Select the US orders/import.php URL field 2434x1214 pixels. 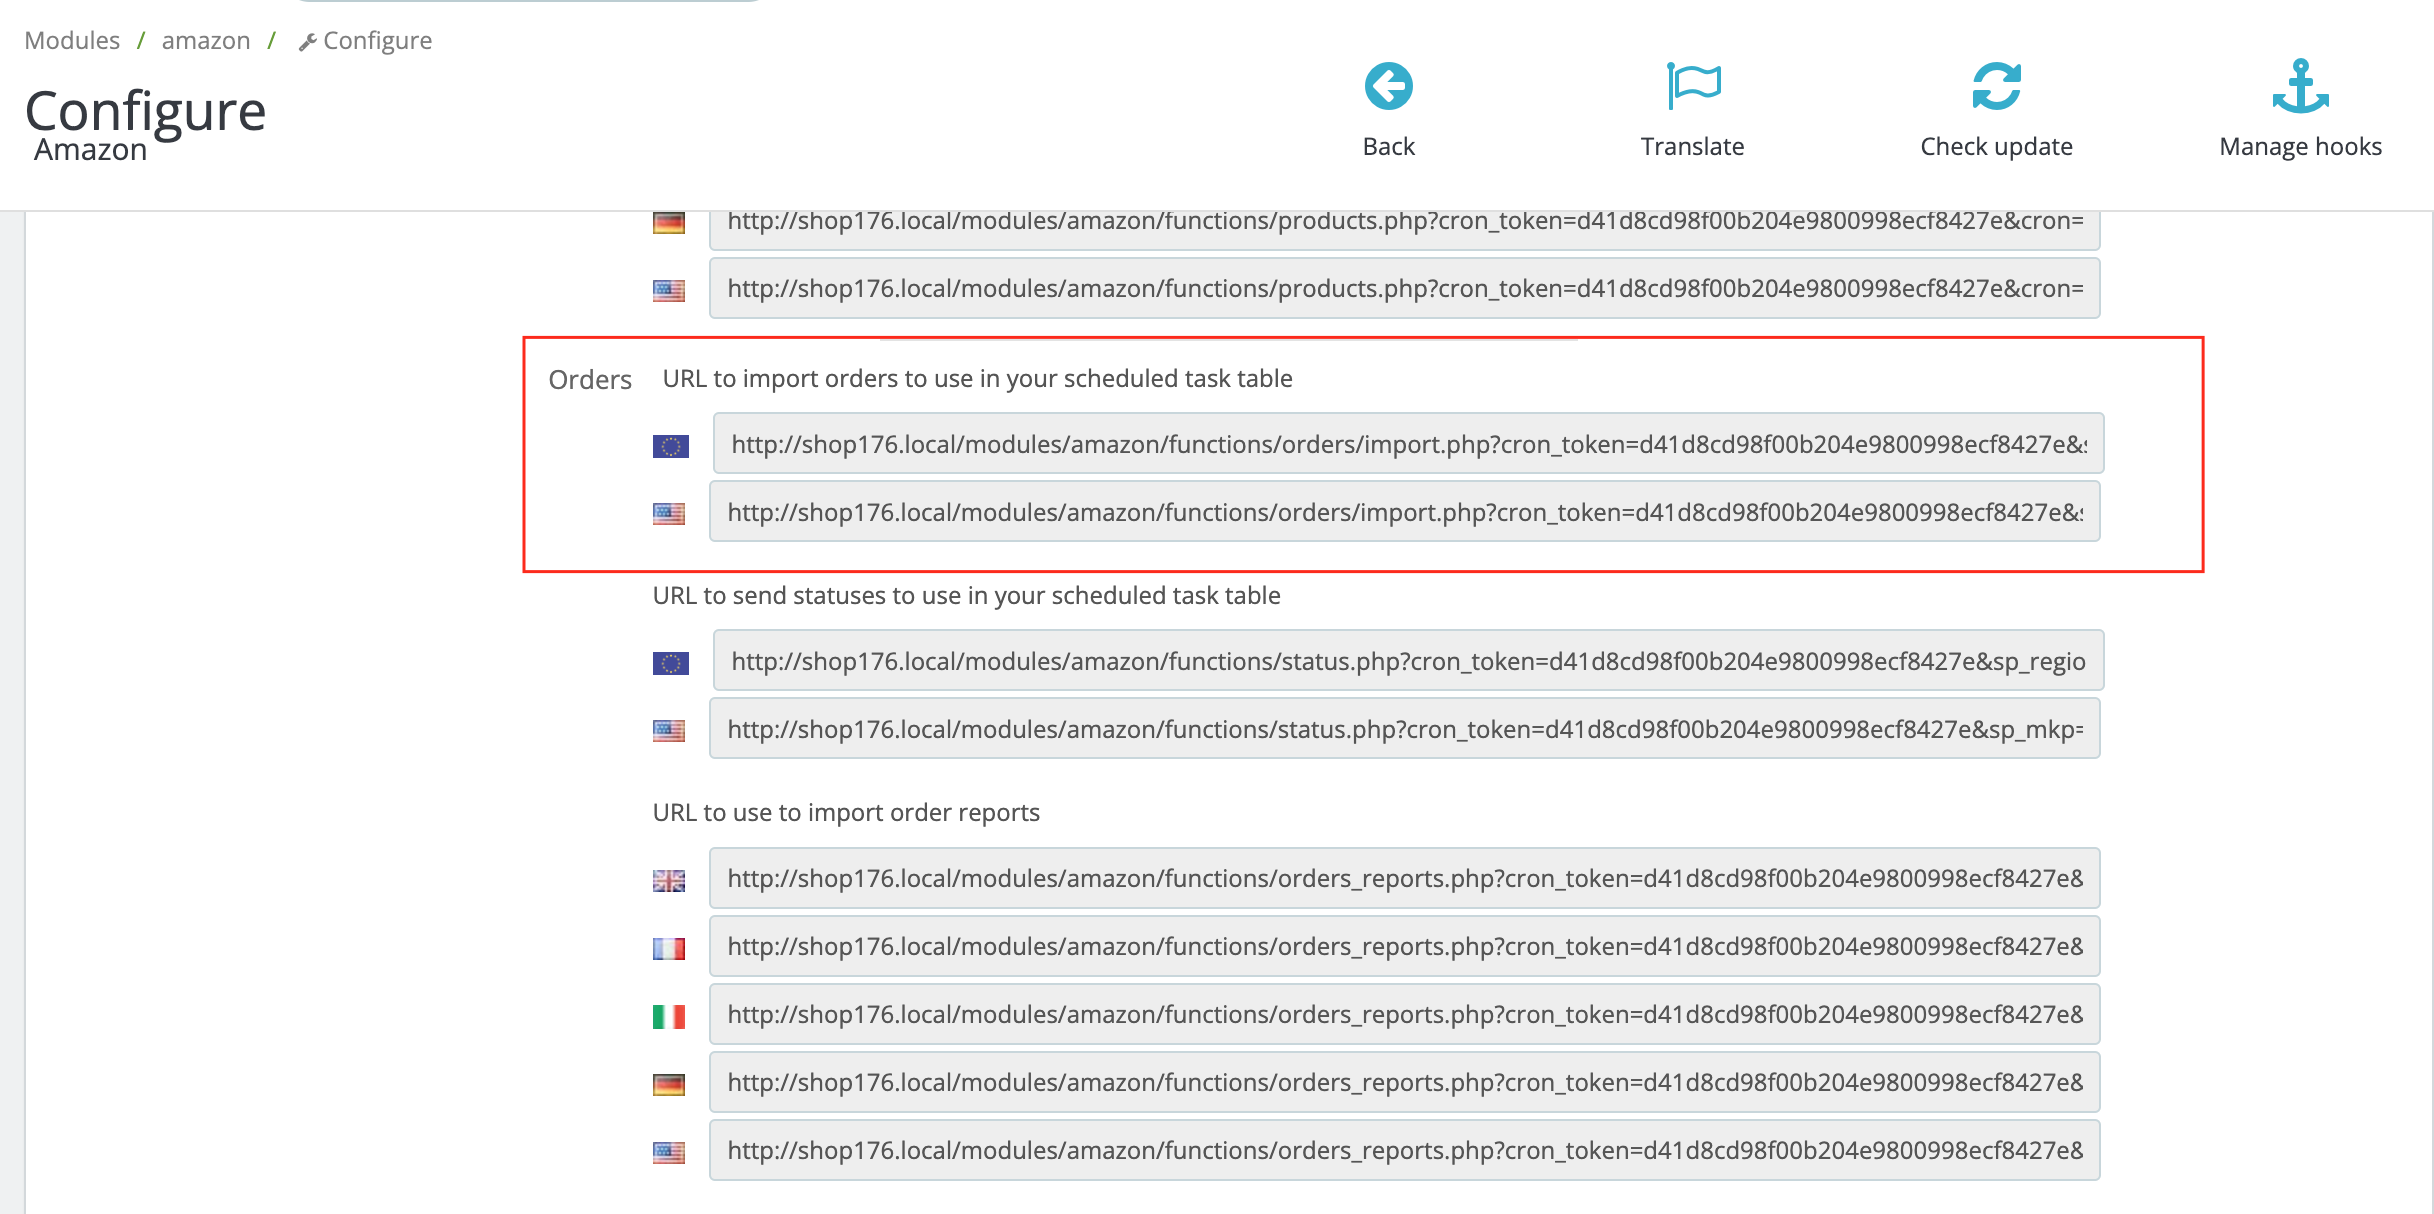[1404, 511]
